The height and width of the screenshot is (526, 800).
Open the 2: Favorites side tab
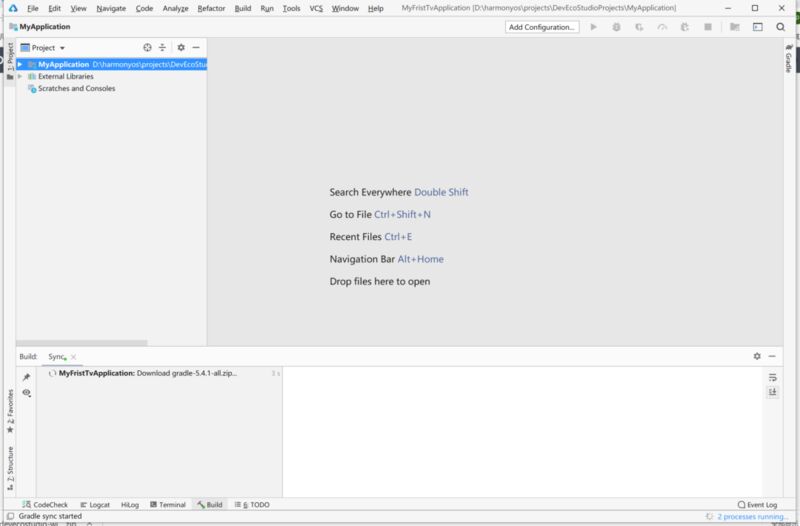pyautogui.click(x=10, y=411)
